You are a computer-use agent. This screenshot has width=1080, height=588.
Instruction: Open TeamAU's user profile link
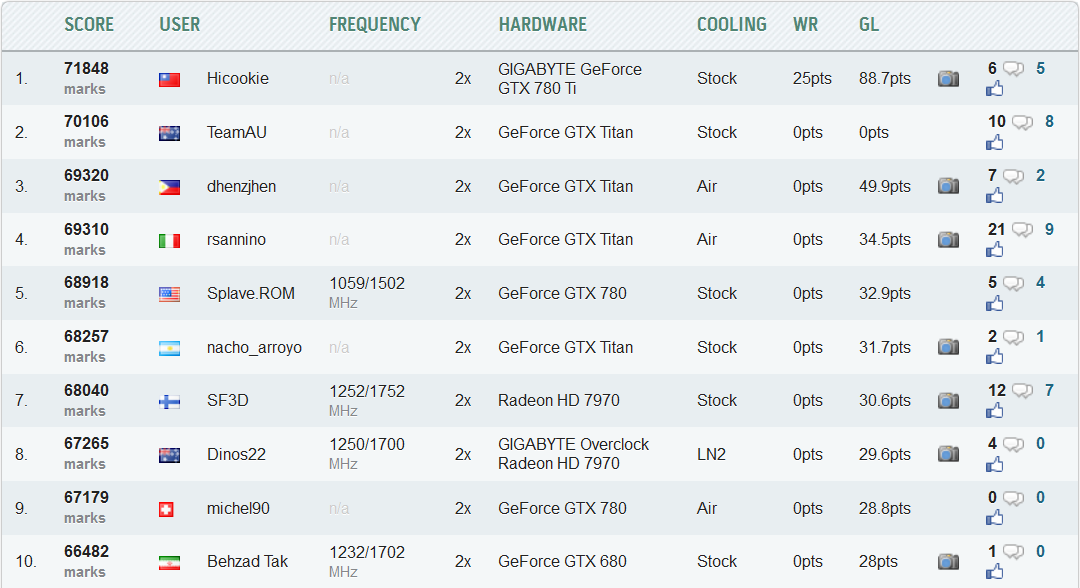coord(237,132)
